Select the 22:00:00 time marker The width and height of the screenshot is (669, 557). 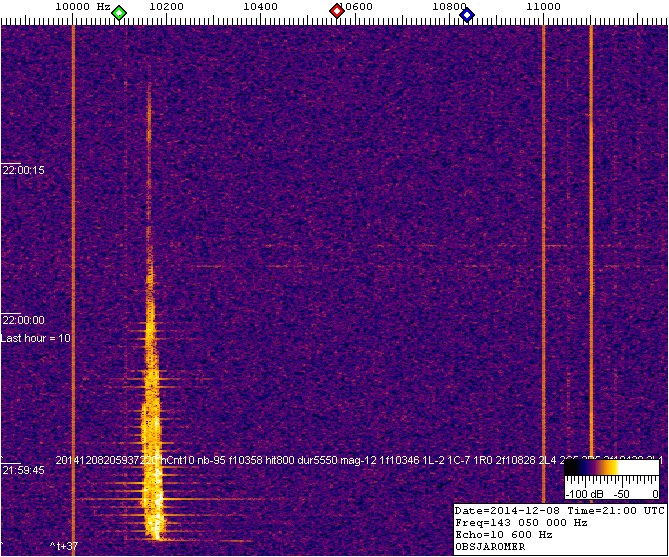23,320
